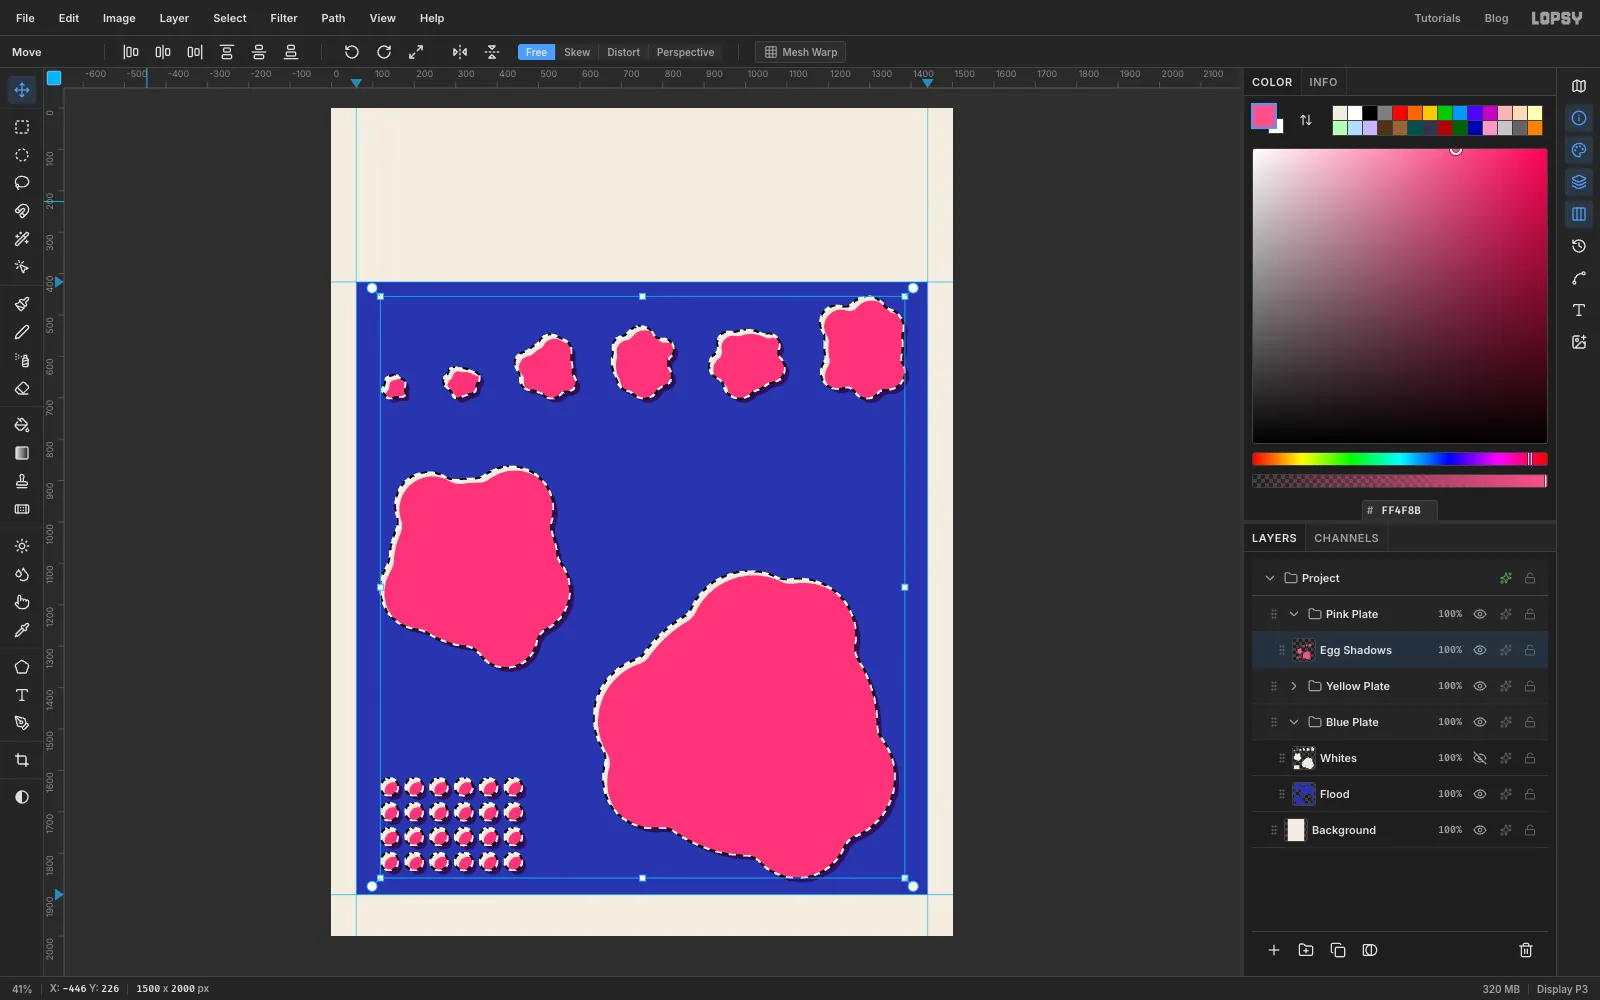Lock the Egg Shadows layer
The height and width of the screenshot is (1000, 1600).
1530,650
